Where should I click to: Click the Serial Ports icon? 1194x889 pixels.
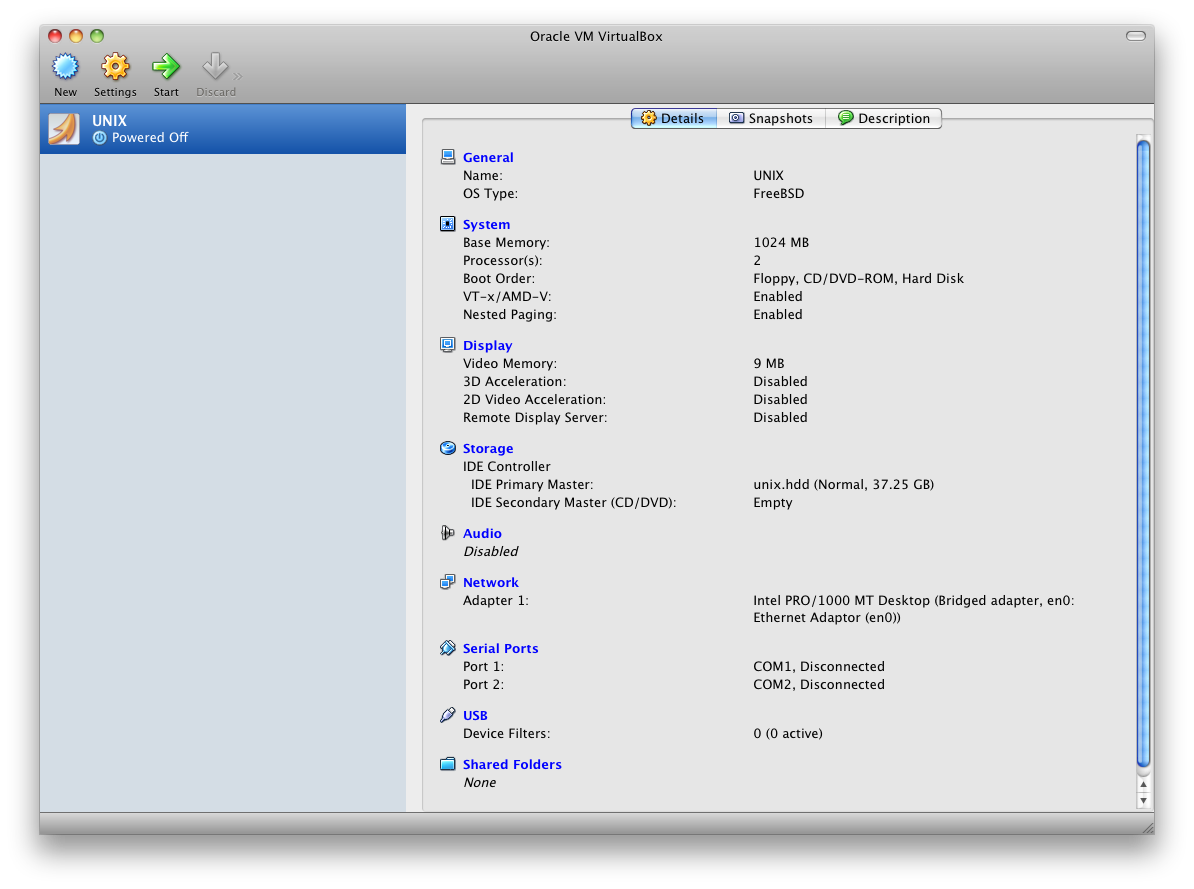pos(447,647)
